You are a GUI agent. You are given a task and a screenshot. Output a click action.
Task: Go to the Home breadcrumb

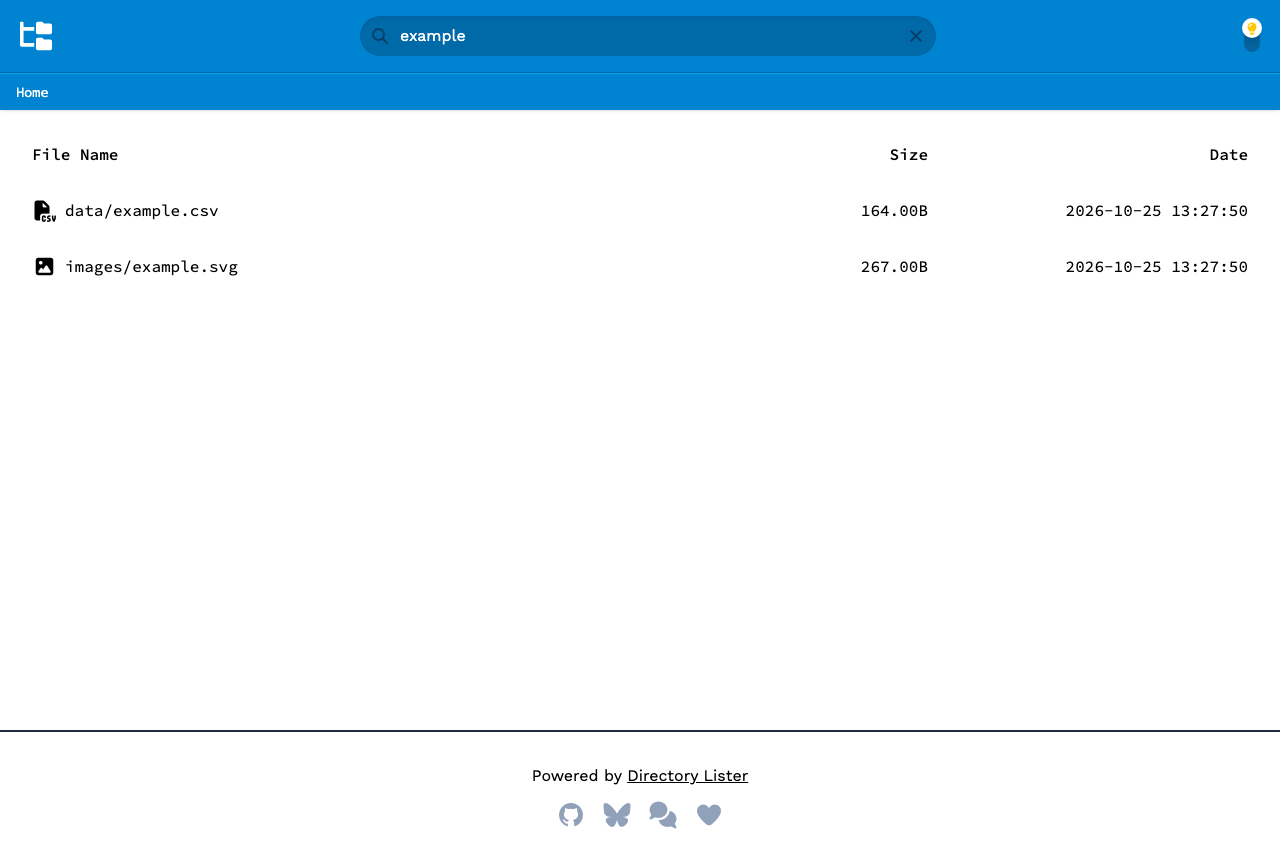click(x=32, y=92)
